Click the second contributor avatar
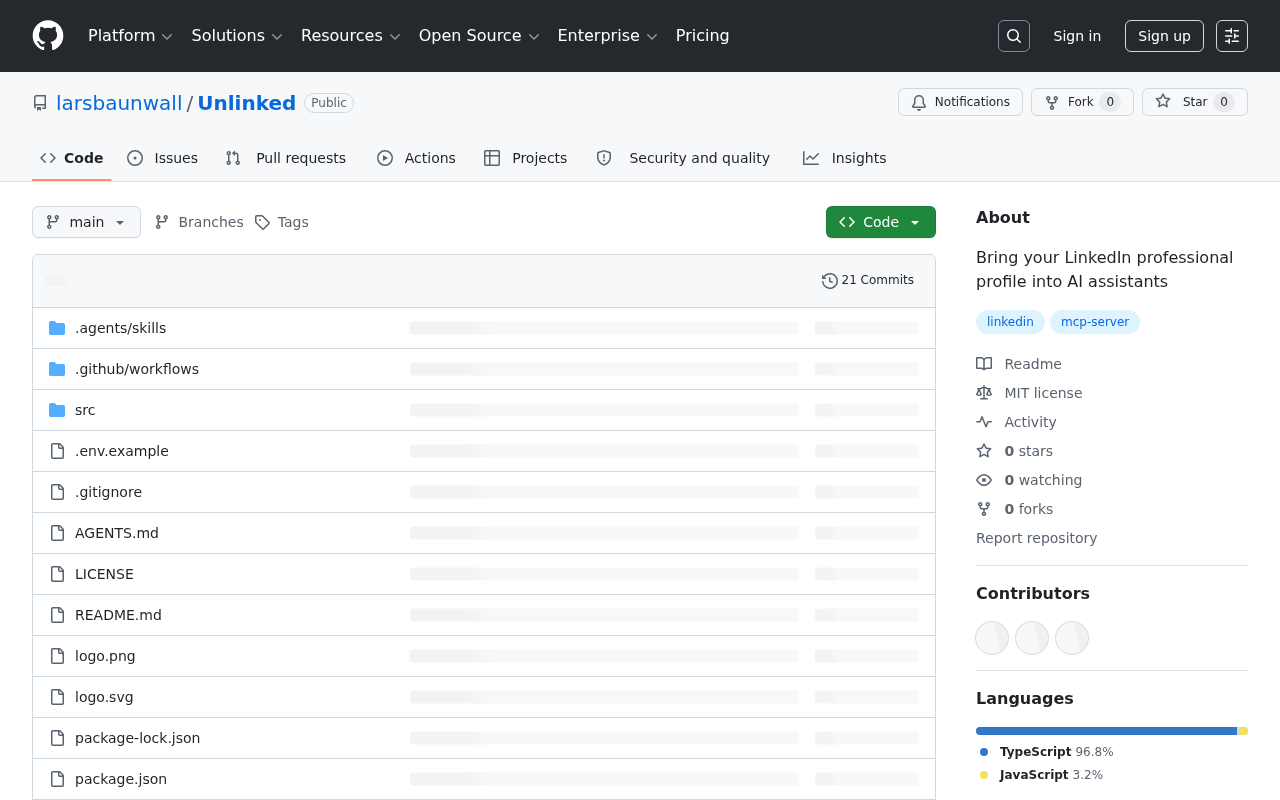This screenshot has width=1280, height=800. coord(1032,638)
